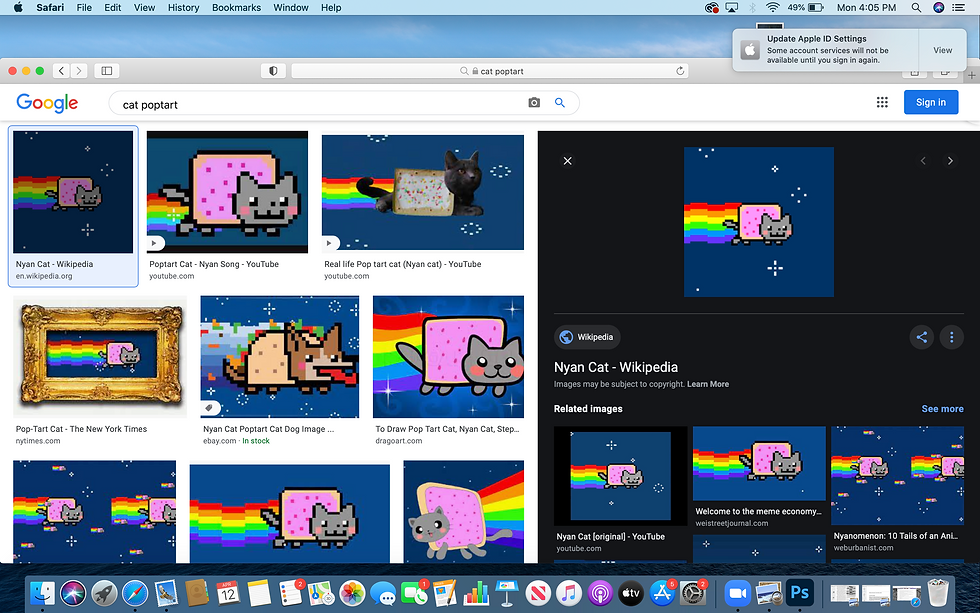Click the blue magnifier search icon
This screenshot has height=613, width=980.
(560, 102)
